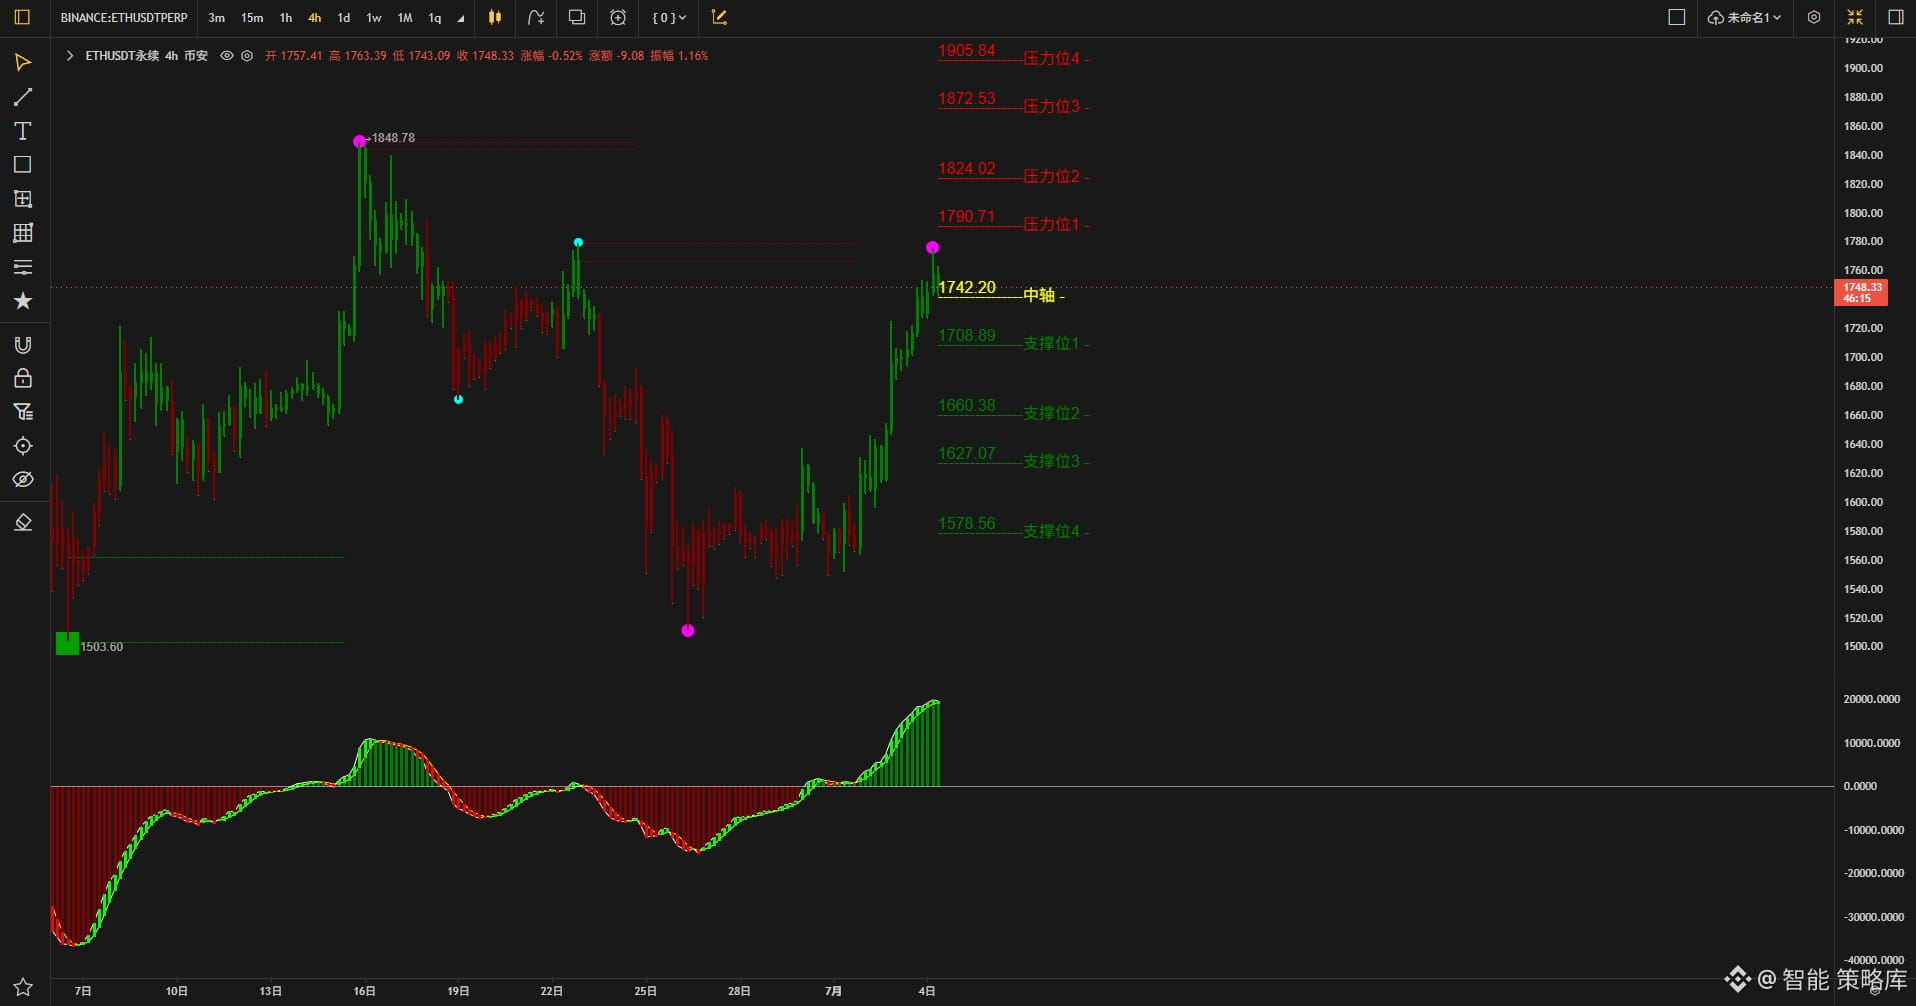Click the cyan marker dot near 1670 low
This screenshot has height=1006, width=1916.
458,399
